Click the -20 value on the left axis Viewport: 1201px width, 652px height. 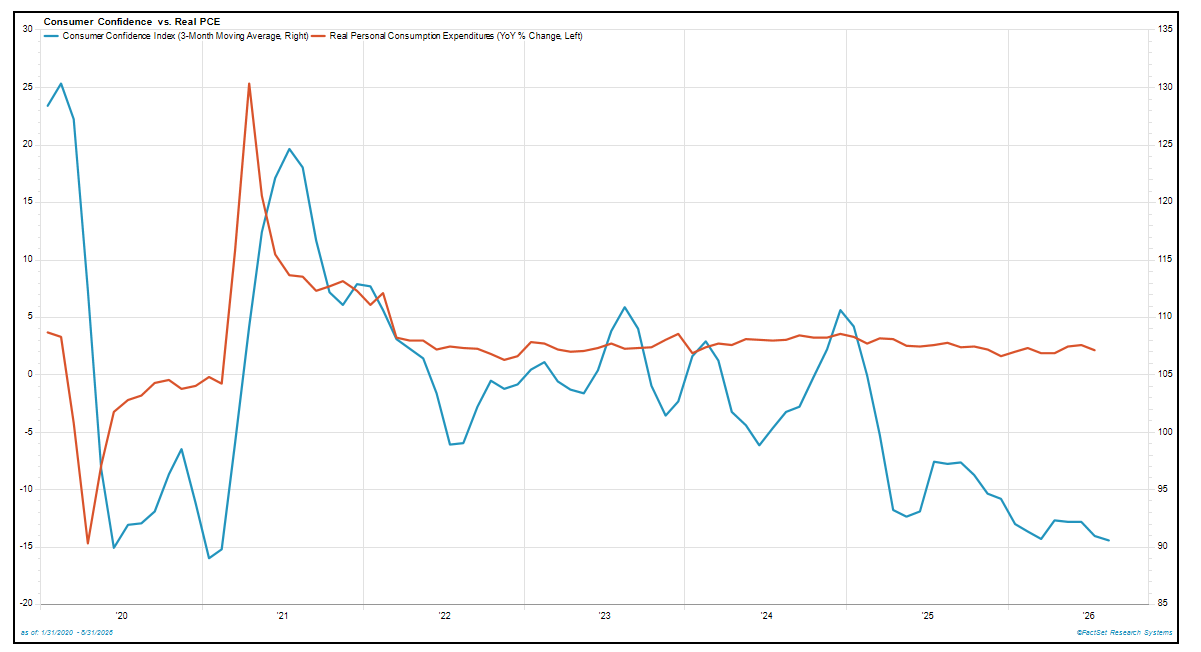[26, 604]
